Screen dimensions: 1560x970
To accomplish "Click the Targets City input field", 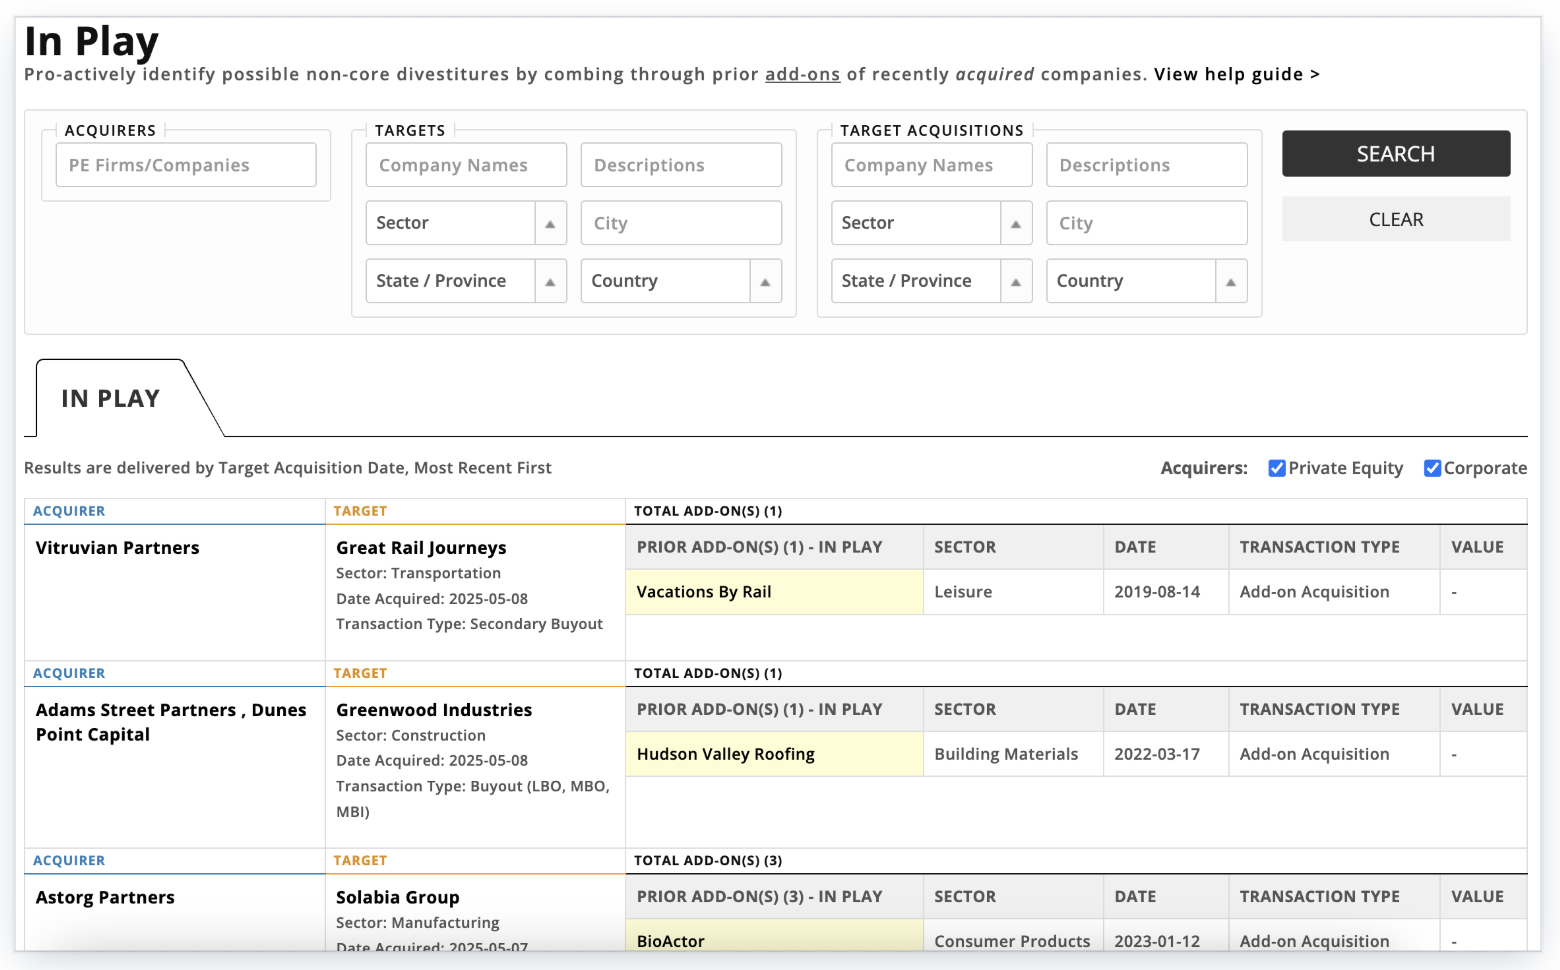I will click(681, 222).
